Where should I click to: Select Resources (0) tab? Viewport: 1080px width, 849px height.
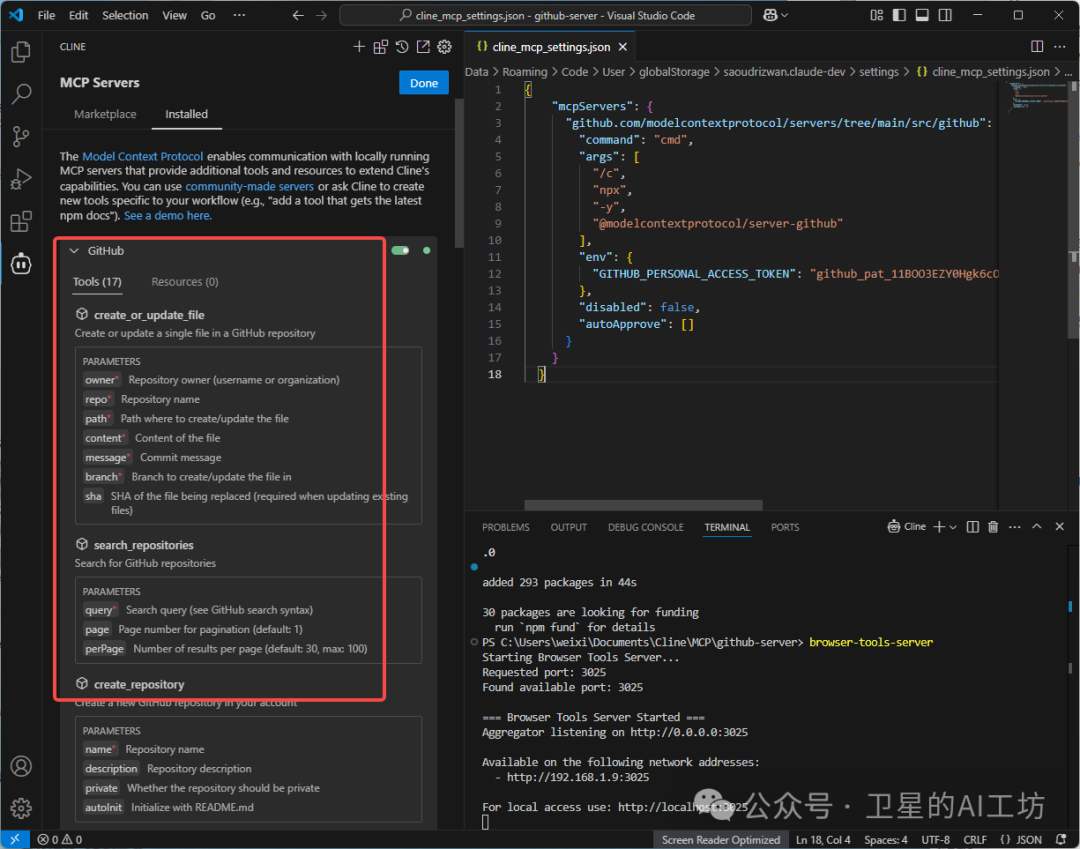(x=185, y=282)
